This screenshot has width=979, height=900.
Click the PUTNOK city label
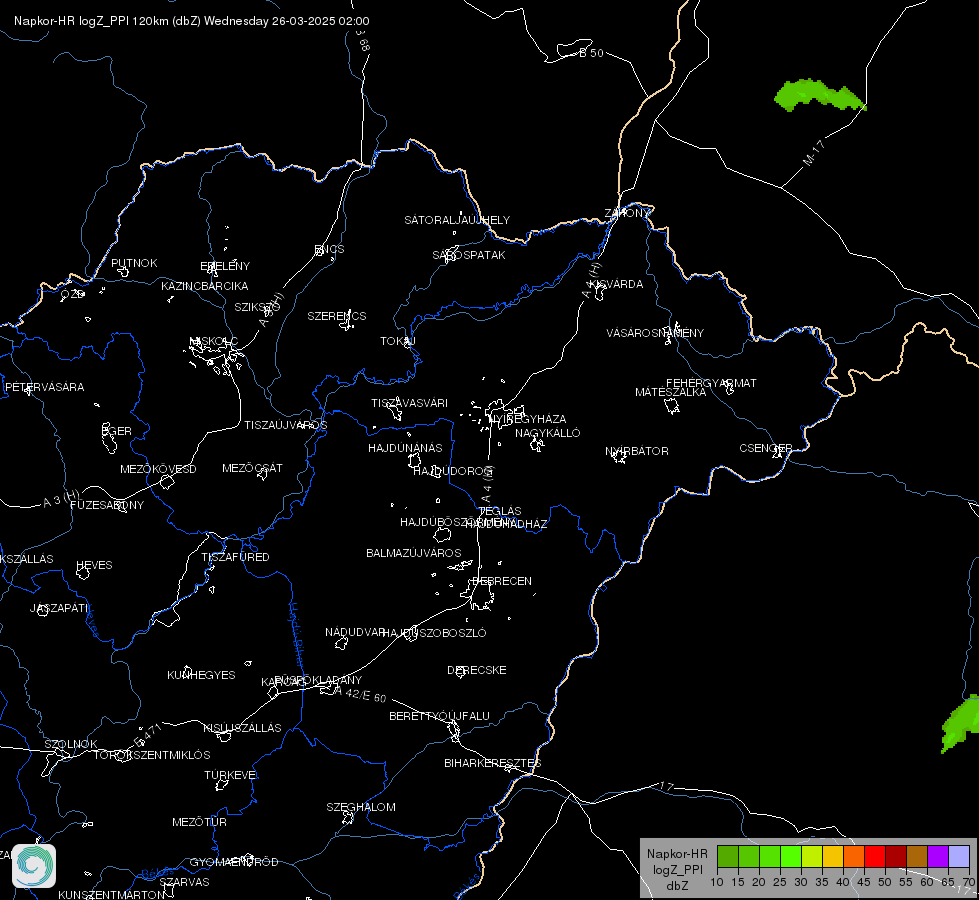134,263
